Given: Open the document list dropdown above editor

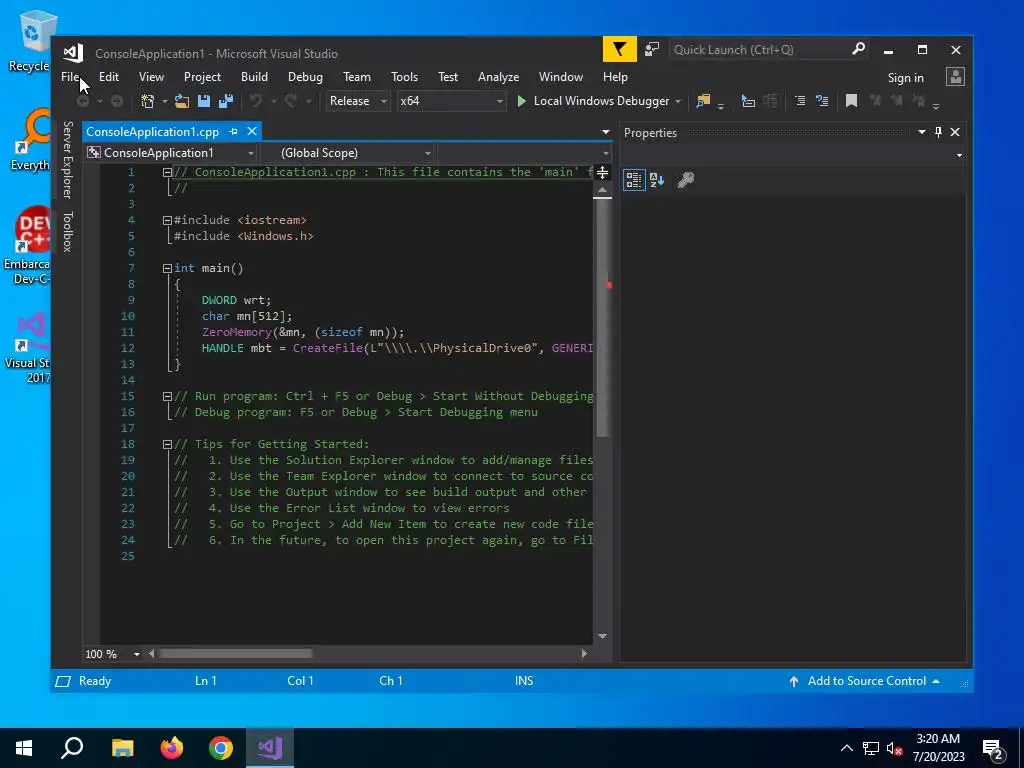Looking at the screenshot, I should 605,132.
